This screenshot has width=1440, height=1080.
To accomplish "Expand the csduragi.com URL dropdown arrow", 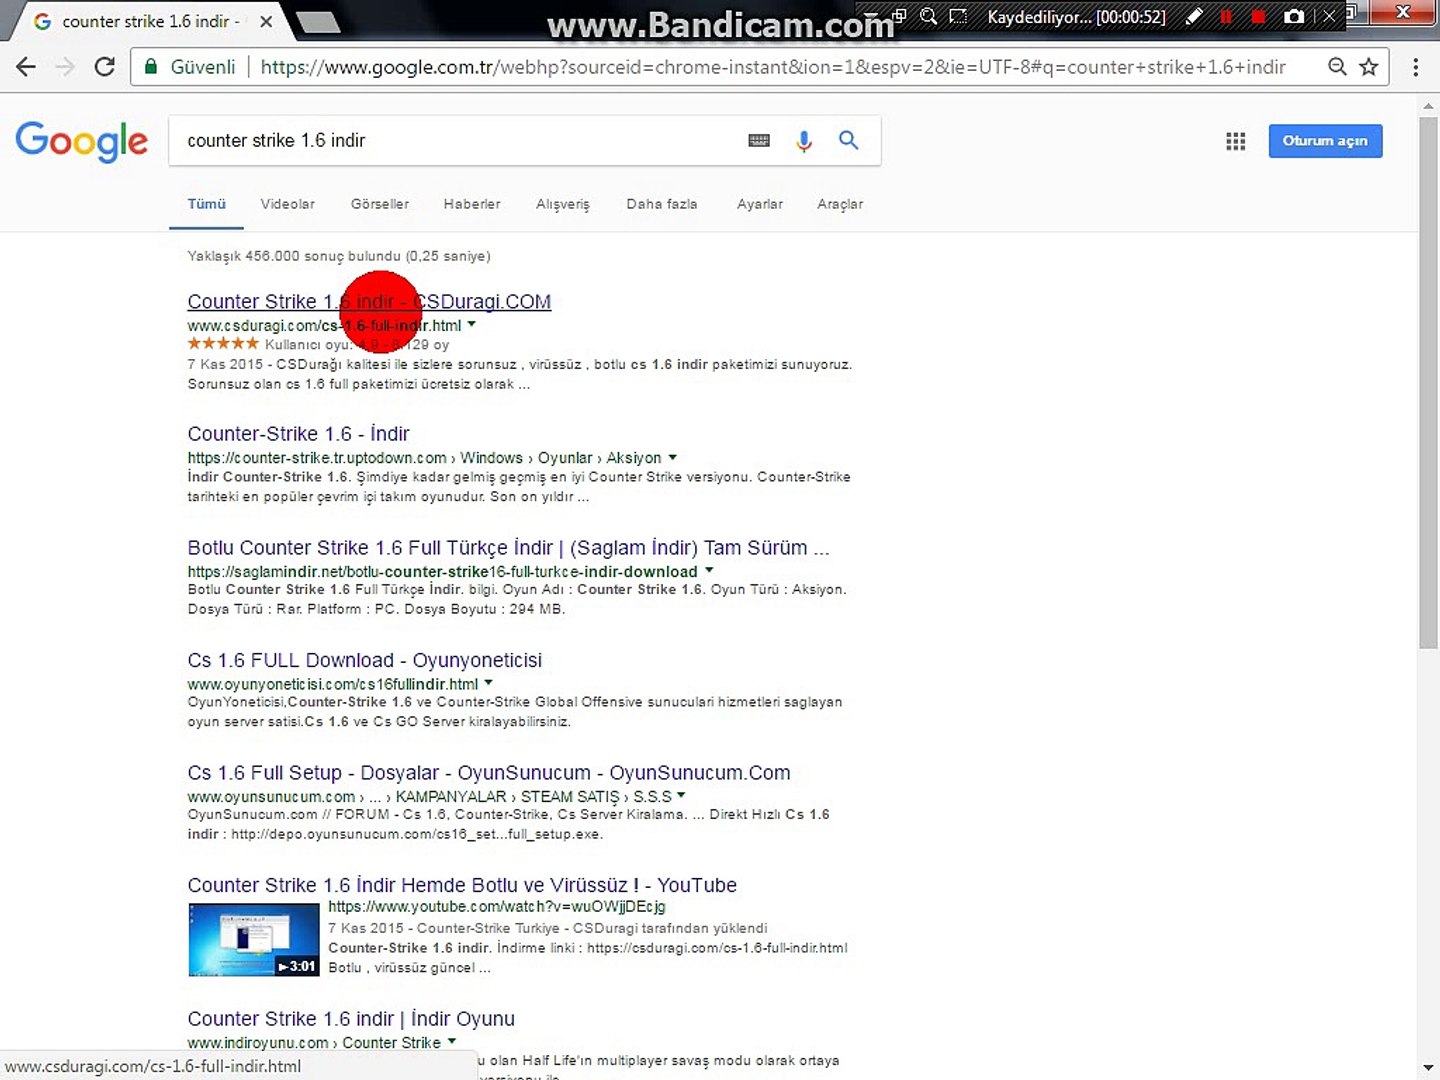I will pyautogui.click(x=472, y=324).
